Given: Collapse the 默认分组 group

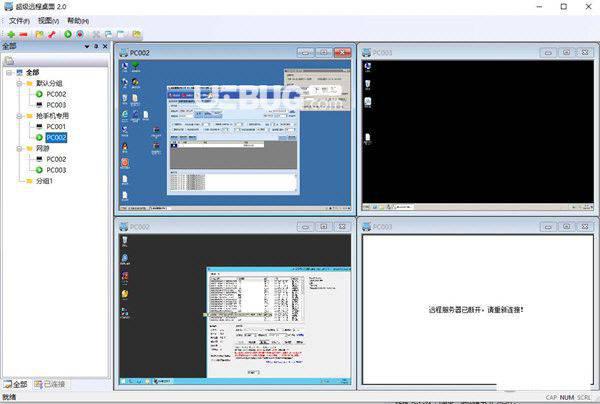Looking at the screenshot, I should click(19, 83).
